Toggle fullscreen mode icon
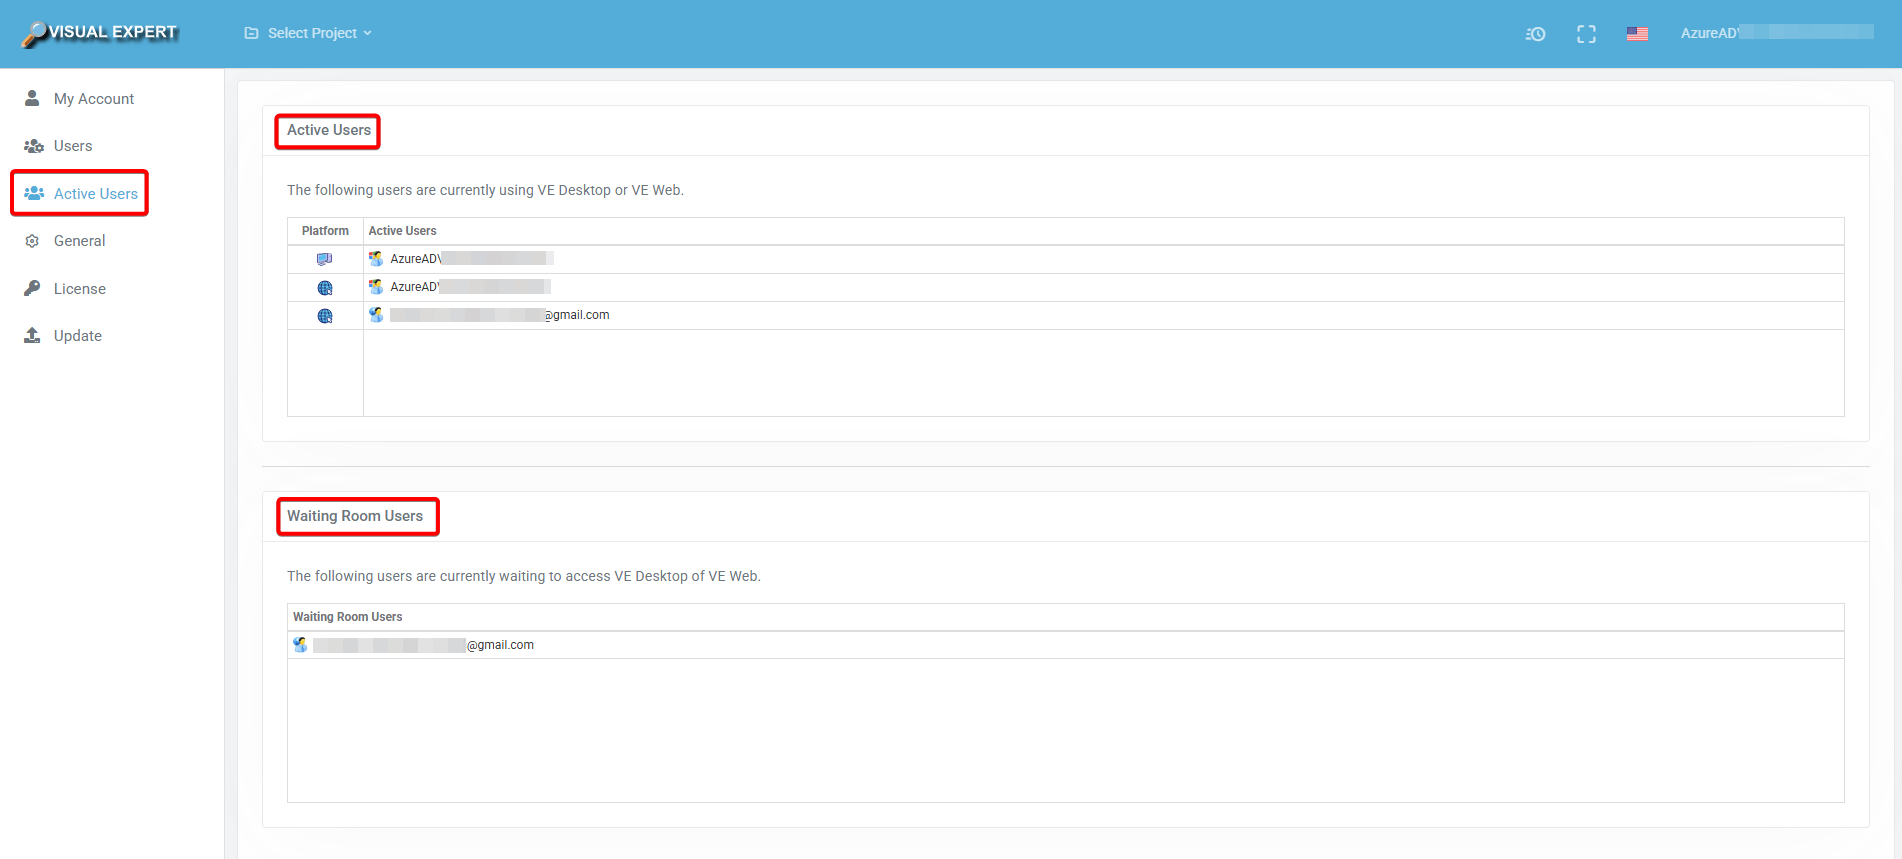 click(x=1586, y=34)
